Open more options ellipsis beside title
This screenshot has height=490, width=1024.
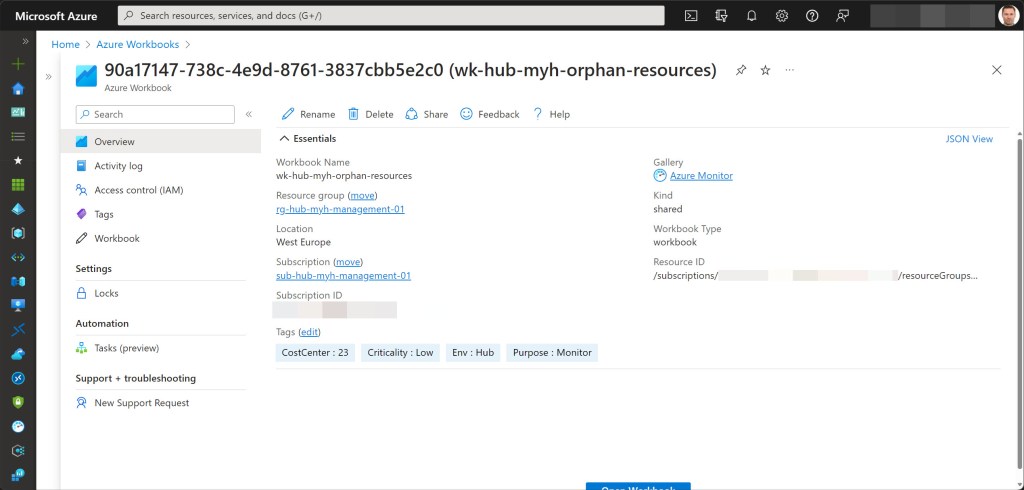(x=790, y=70)
